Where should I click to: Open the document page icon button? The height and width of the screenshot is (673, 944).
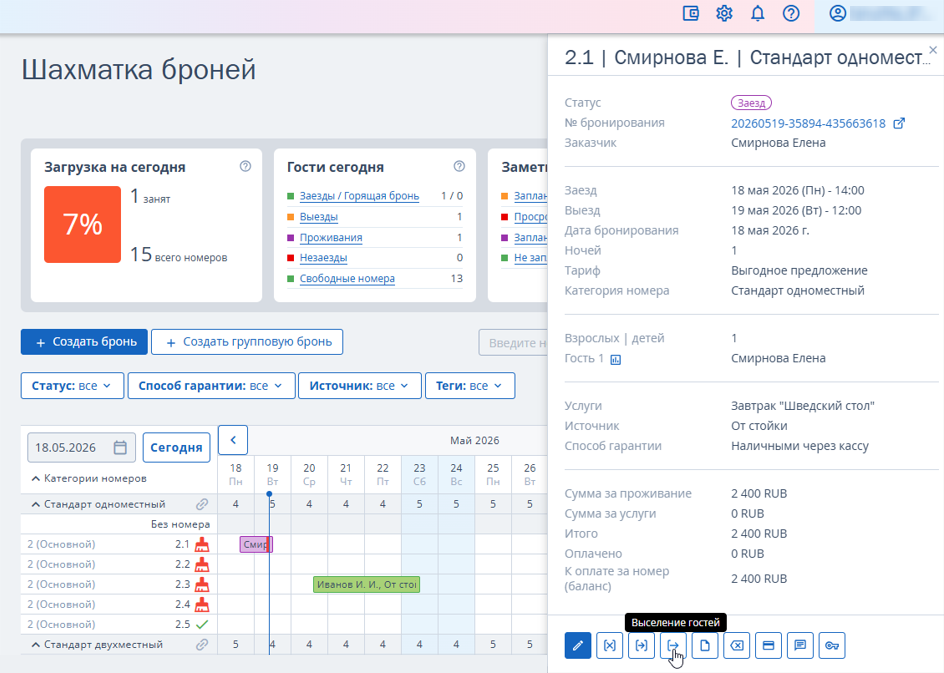pos(704,645)
